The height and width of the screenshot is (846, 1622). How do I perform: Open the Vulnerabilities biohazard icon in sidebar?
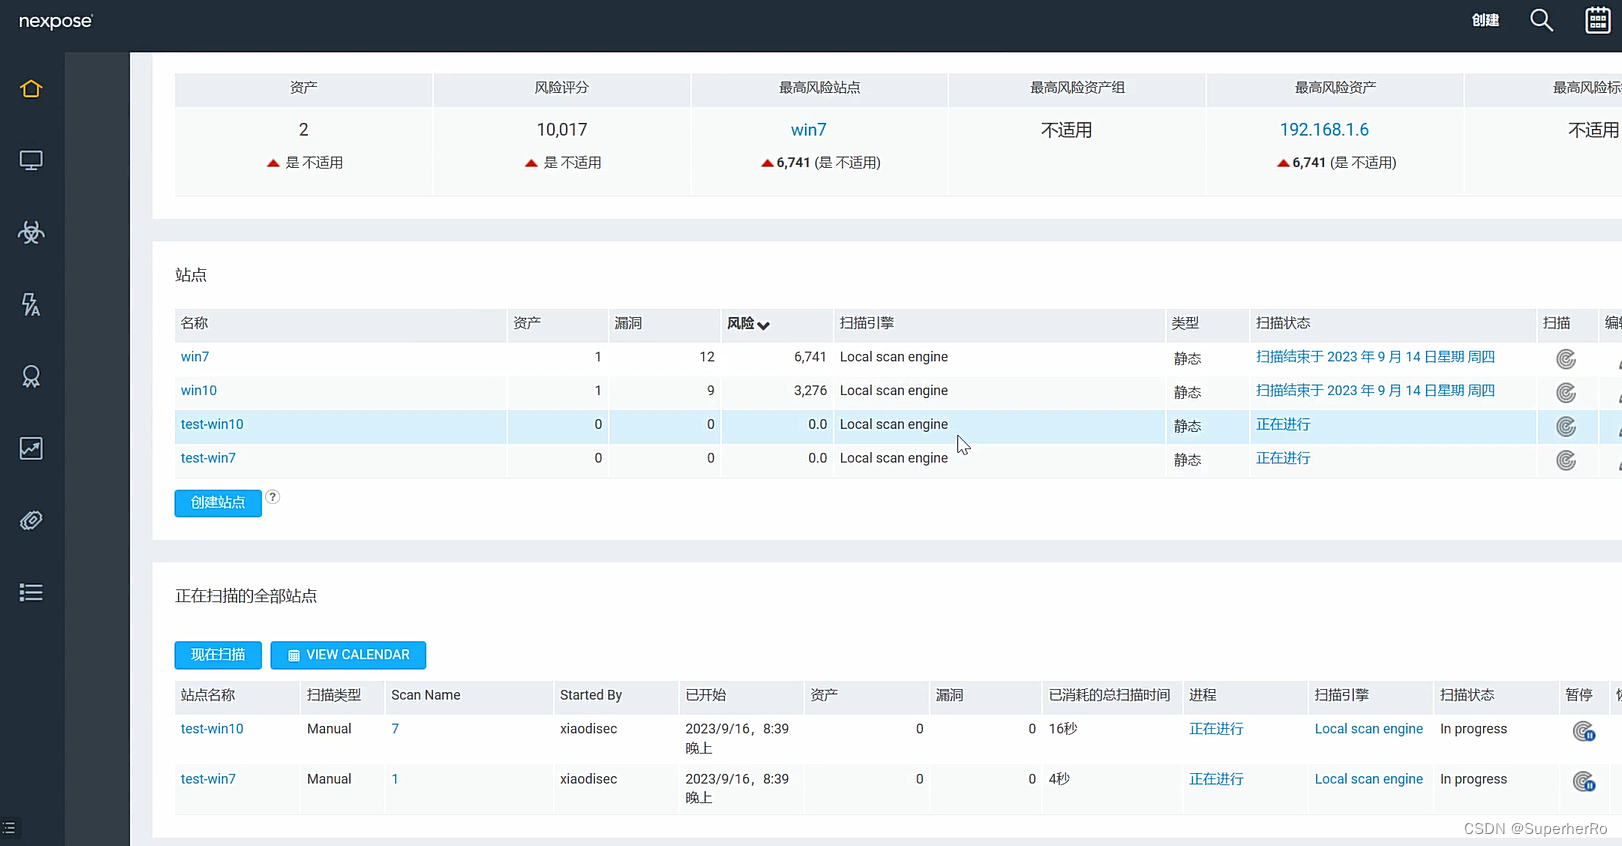click(x=31, y=233)
